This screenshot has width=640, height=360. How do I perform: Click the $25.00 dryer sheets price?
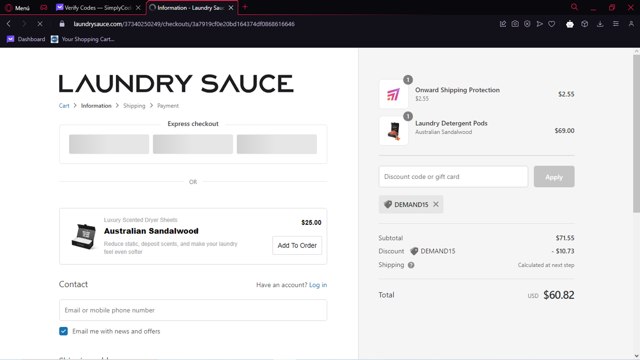point(311,222)
